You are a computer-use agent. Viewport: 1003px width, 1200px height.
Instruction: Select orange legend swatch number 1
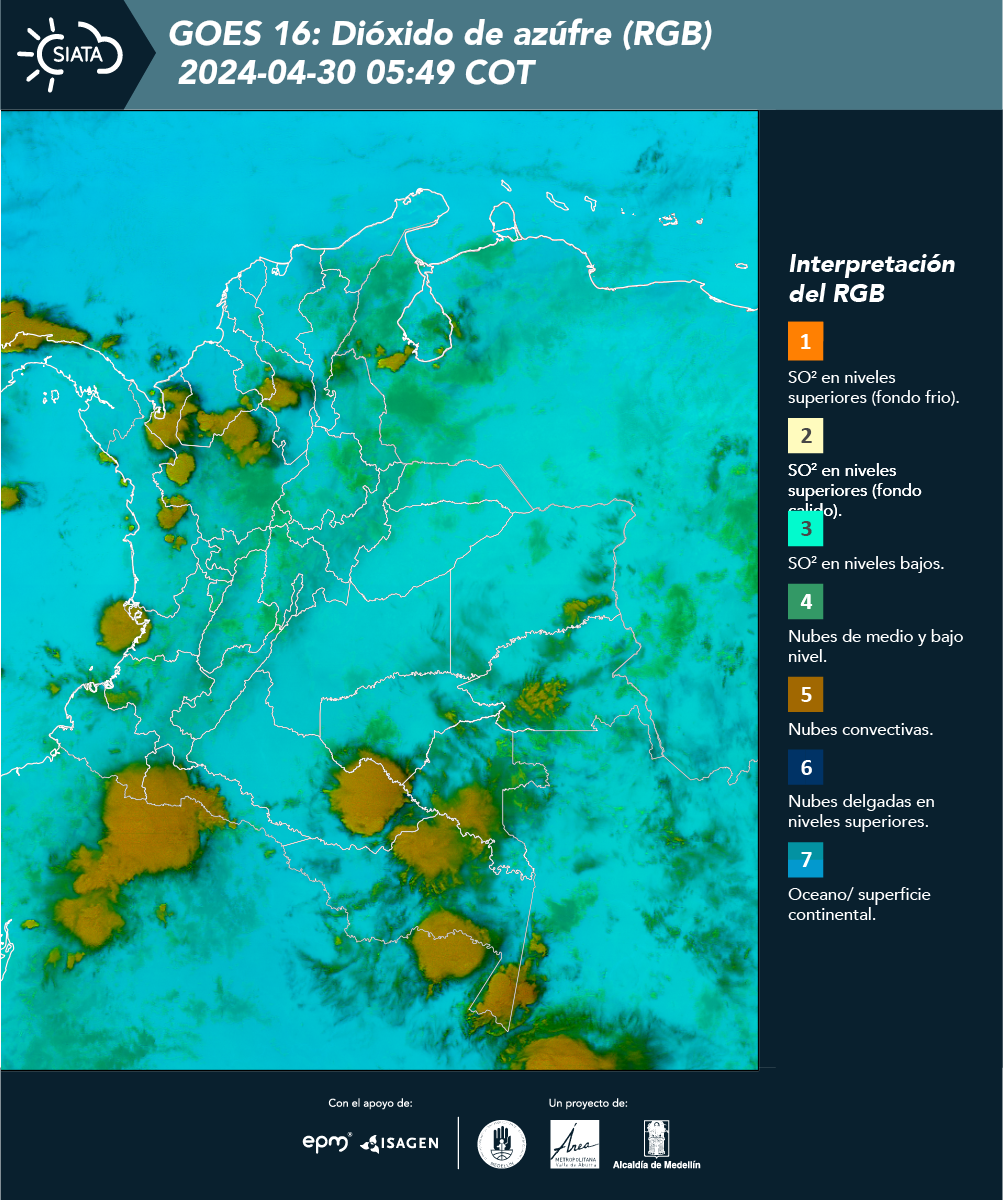805,341
